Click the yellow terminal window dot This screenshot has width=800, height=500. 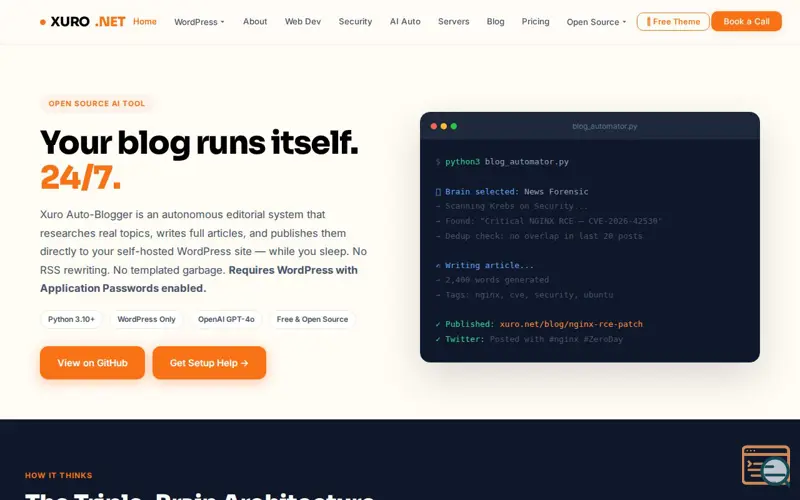tap(444, 126)
